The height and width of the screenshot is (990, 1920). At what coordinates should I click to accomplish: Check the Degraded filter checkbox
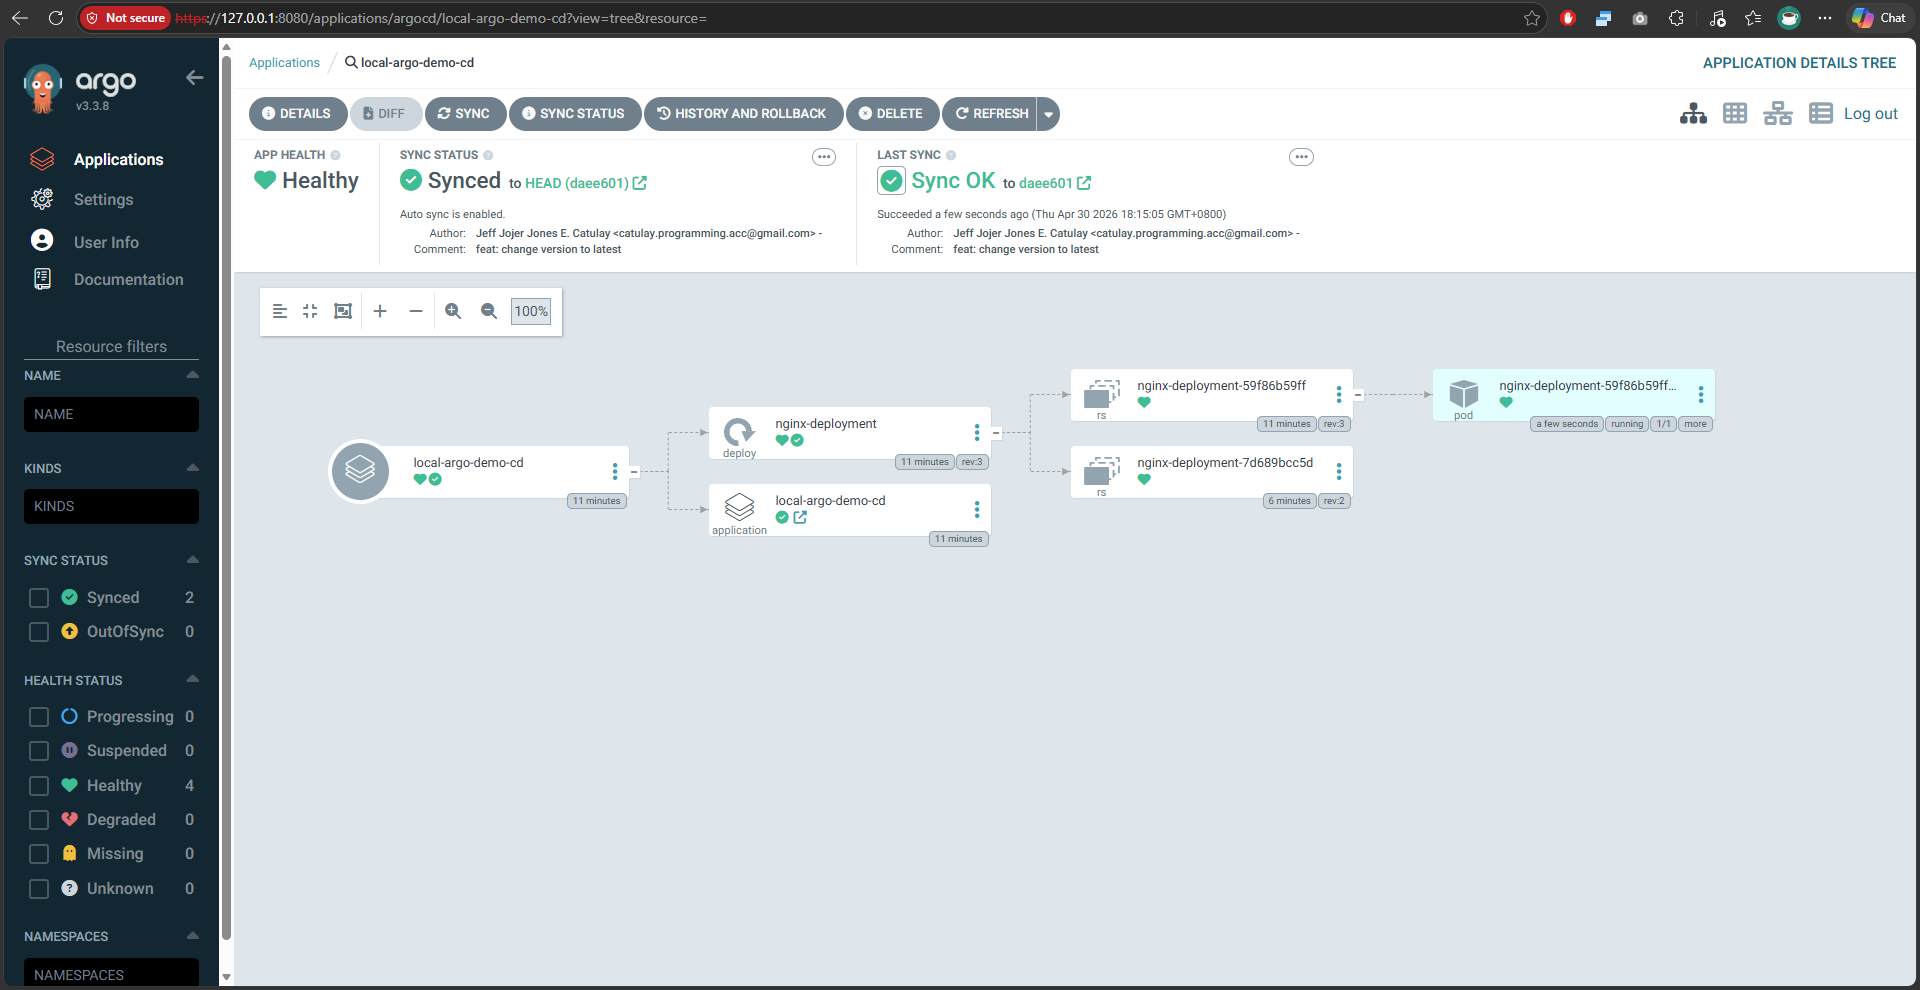[x=39, y=820]
